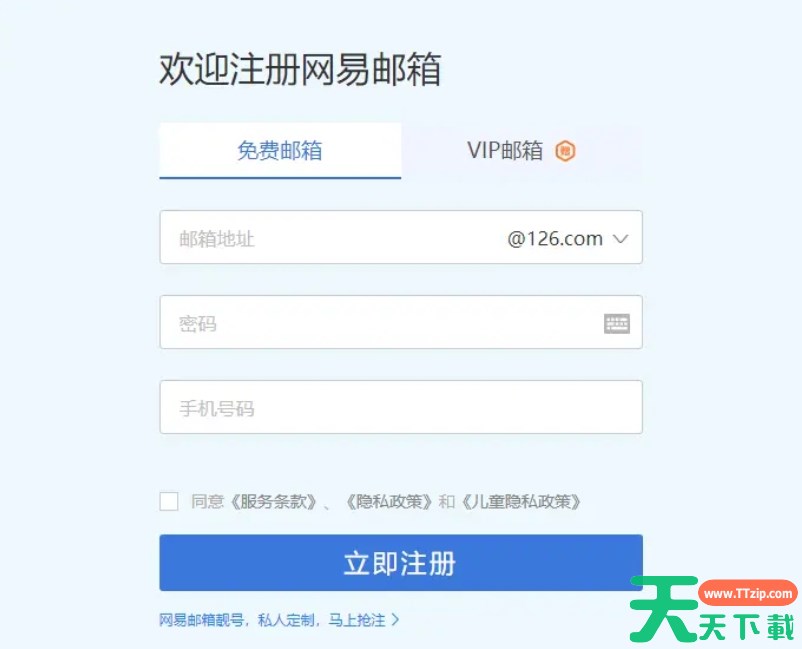Focus the 密码 password field
This screenshot has width=802, height=649.
(401, 322)
